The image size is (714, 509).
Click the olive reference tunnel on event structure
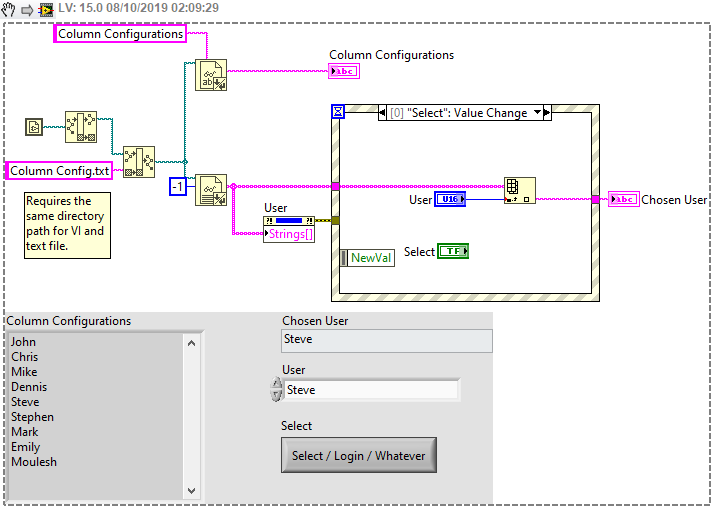click(x=336, y=220)
